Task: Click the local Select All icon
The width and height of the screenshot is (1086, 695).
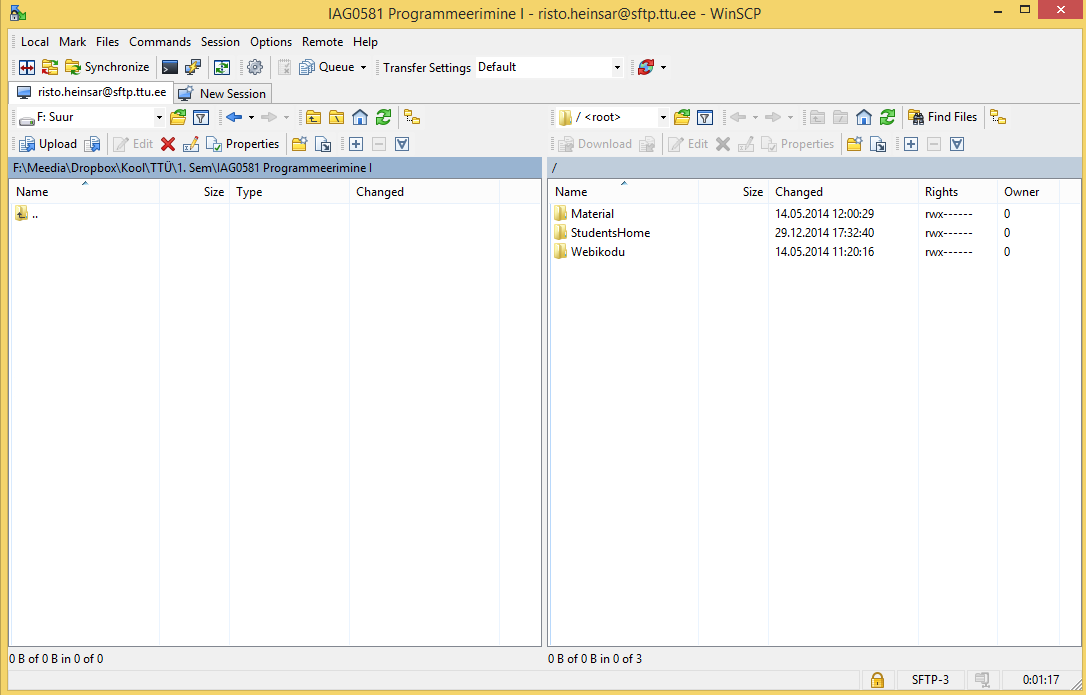Action: [402, 143]
